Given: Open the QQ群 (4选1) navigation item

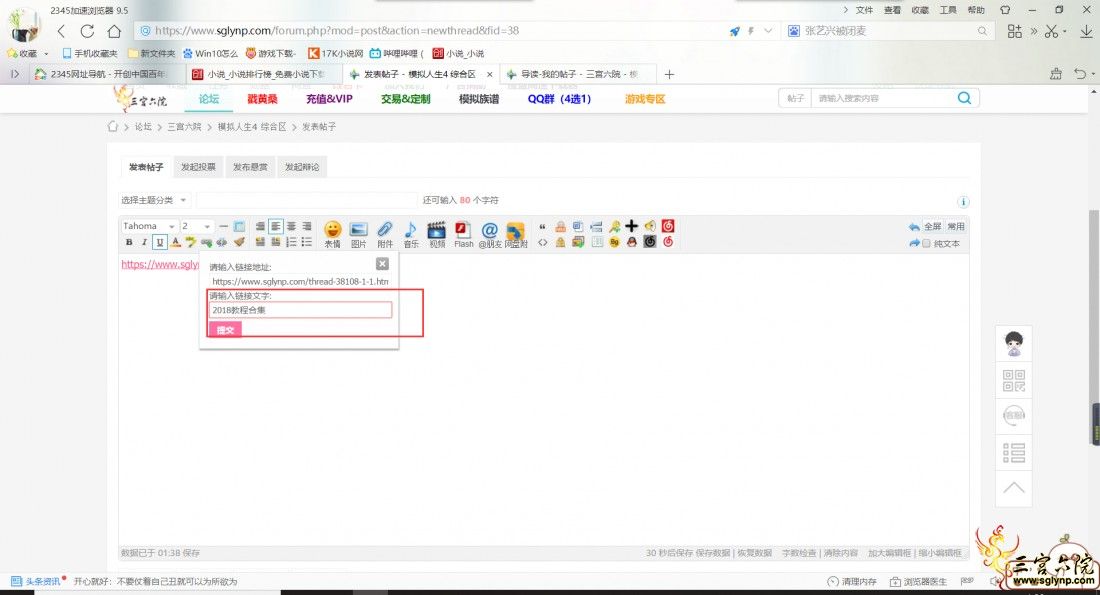Looking at the screenshot, I should point(559,99).
